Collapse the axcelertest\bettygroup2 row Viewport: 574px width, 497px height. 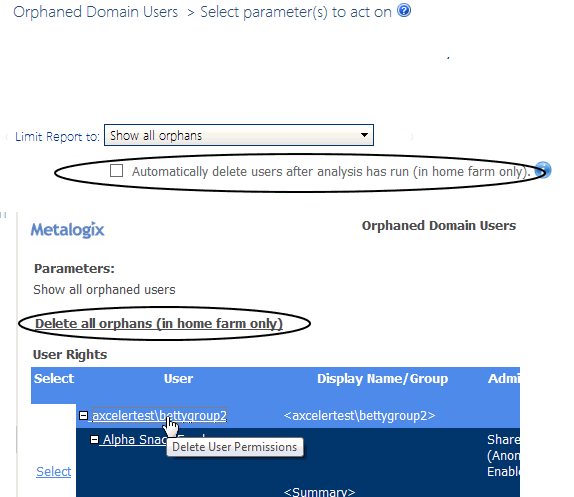[83, 415]
